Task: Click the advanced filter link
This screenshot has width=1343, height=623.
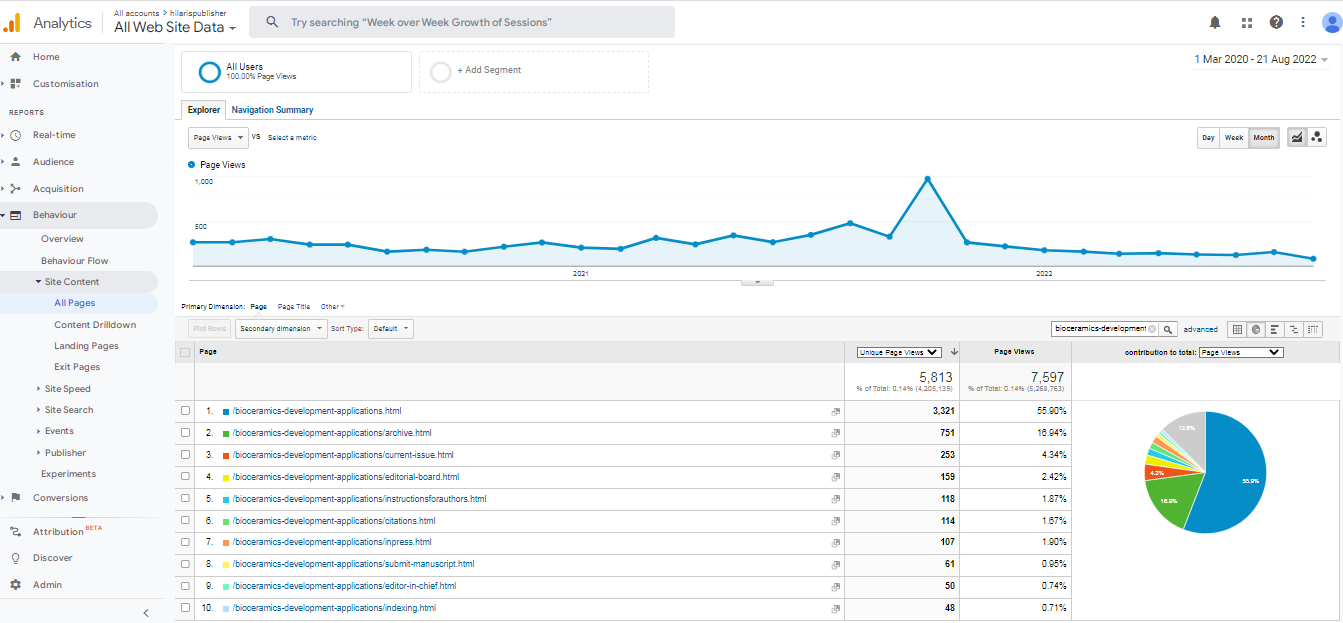Action: (x=1200, y=329)
